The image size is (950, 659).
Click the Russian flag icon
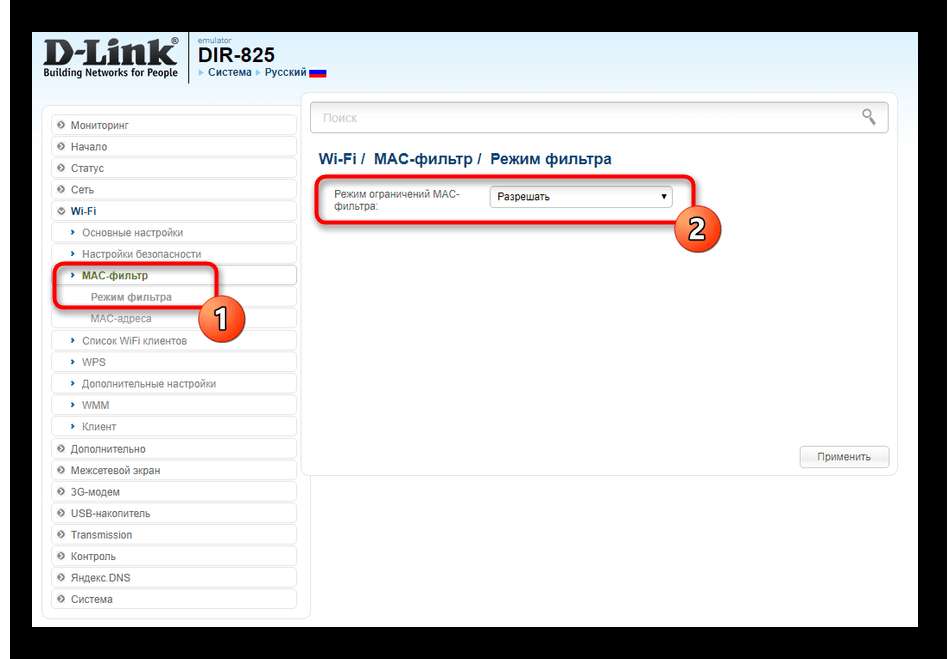point(317,73)
